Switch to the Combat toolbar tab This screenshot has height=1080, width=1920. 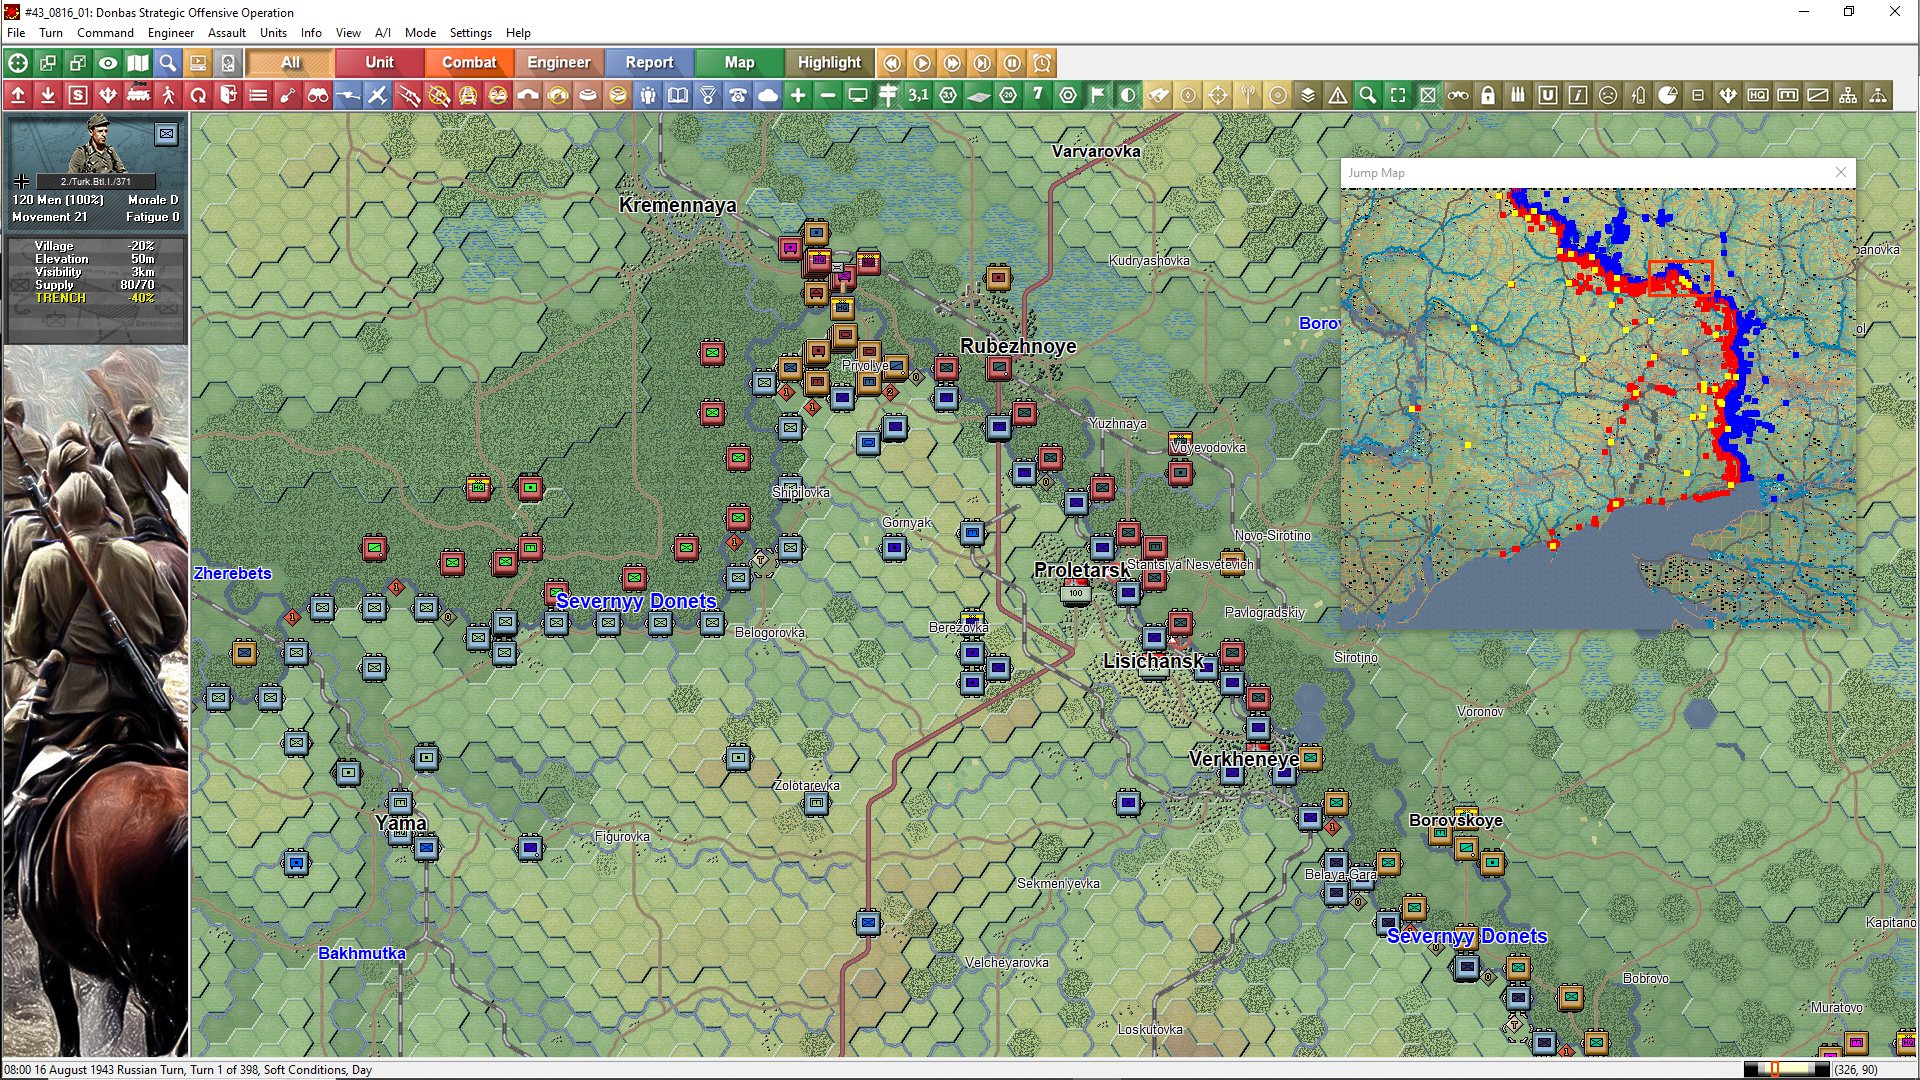click(x=469, y=62)
